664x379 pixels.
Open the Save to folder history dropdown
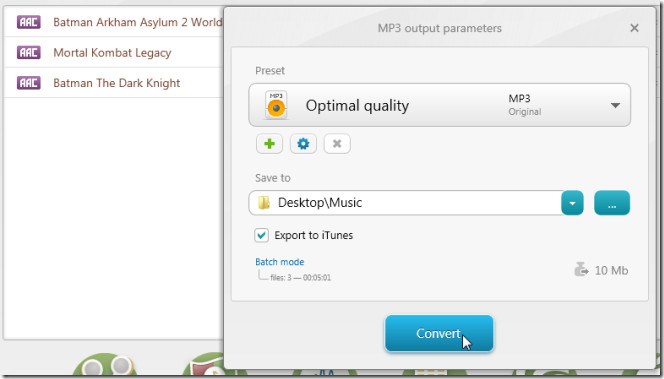pos(573,203)
